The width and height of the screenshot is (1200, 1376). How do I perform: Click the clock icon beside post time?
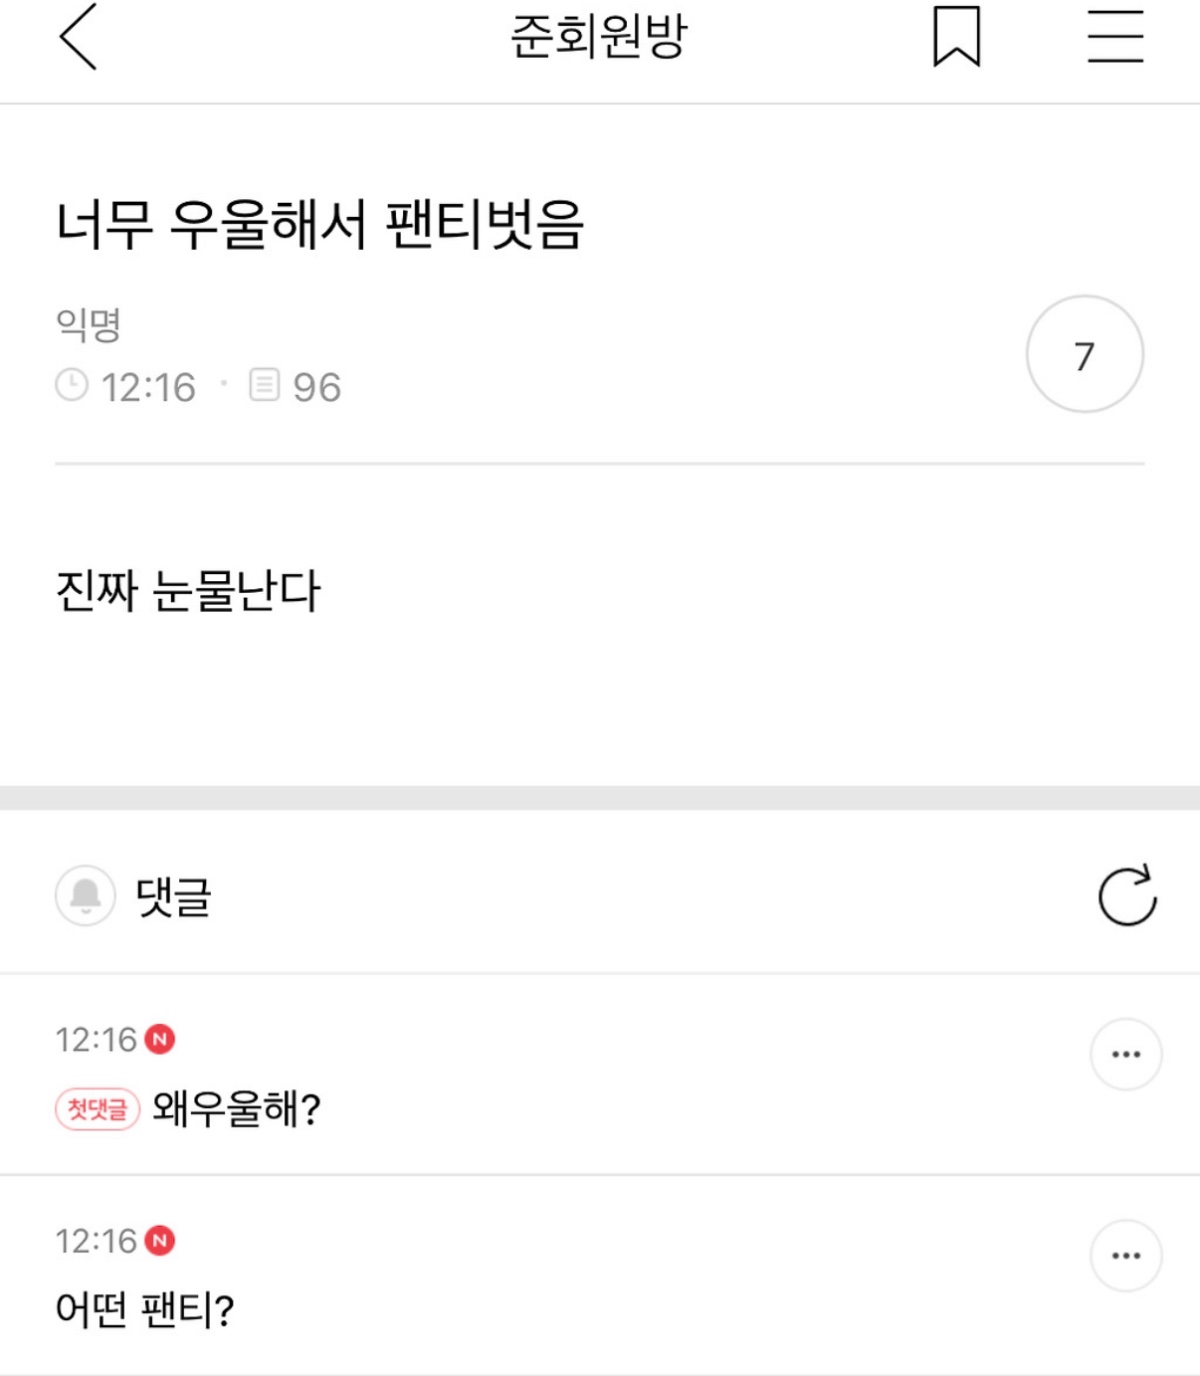click(72, 385)
